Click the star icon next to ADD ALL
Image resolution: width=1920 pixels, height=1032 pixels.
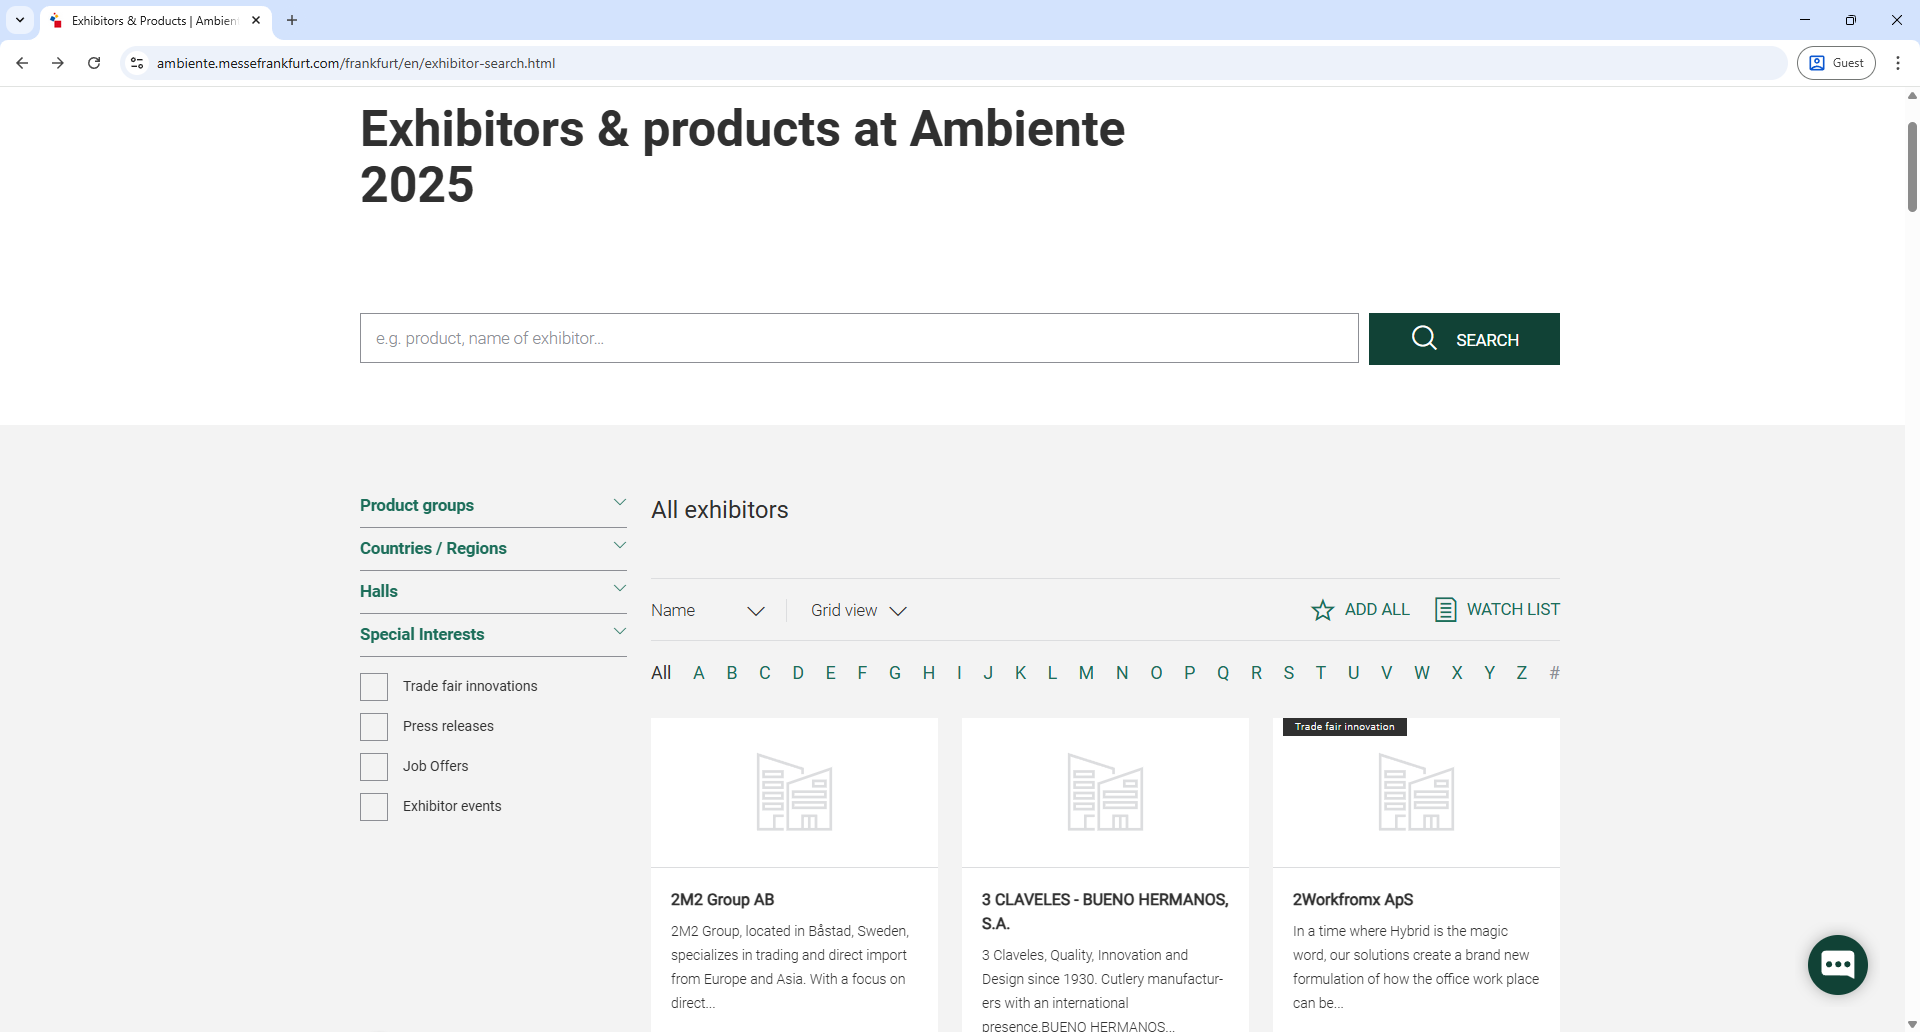pyautogui.click(x=1322, y=609)
